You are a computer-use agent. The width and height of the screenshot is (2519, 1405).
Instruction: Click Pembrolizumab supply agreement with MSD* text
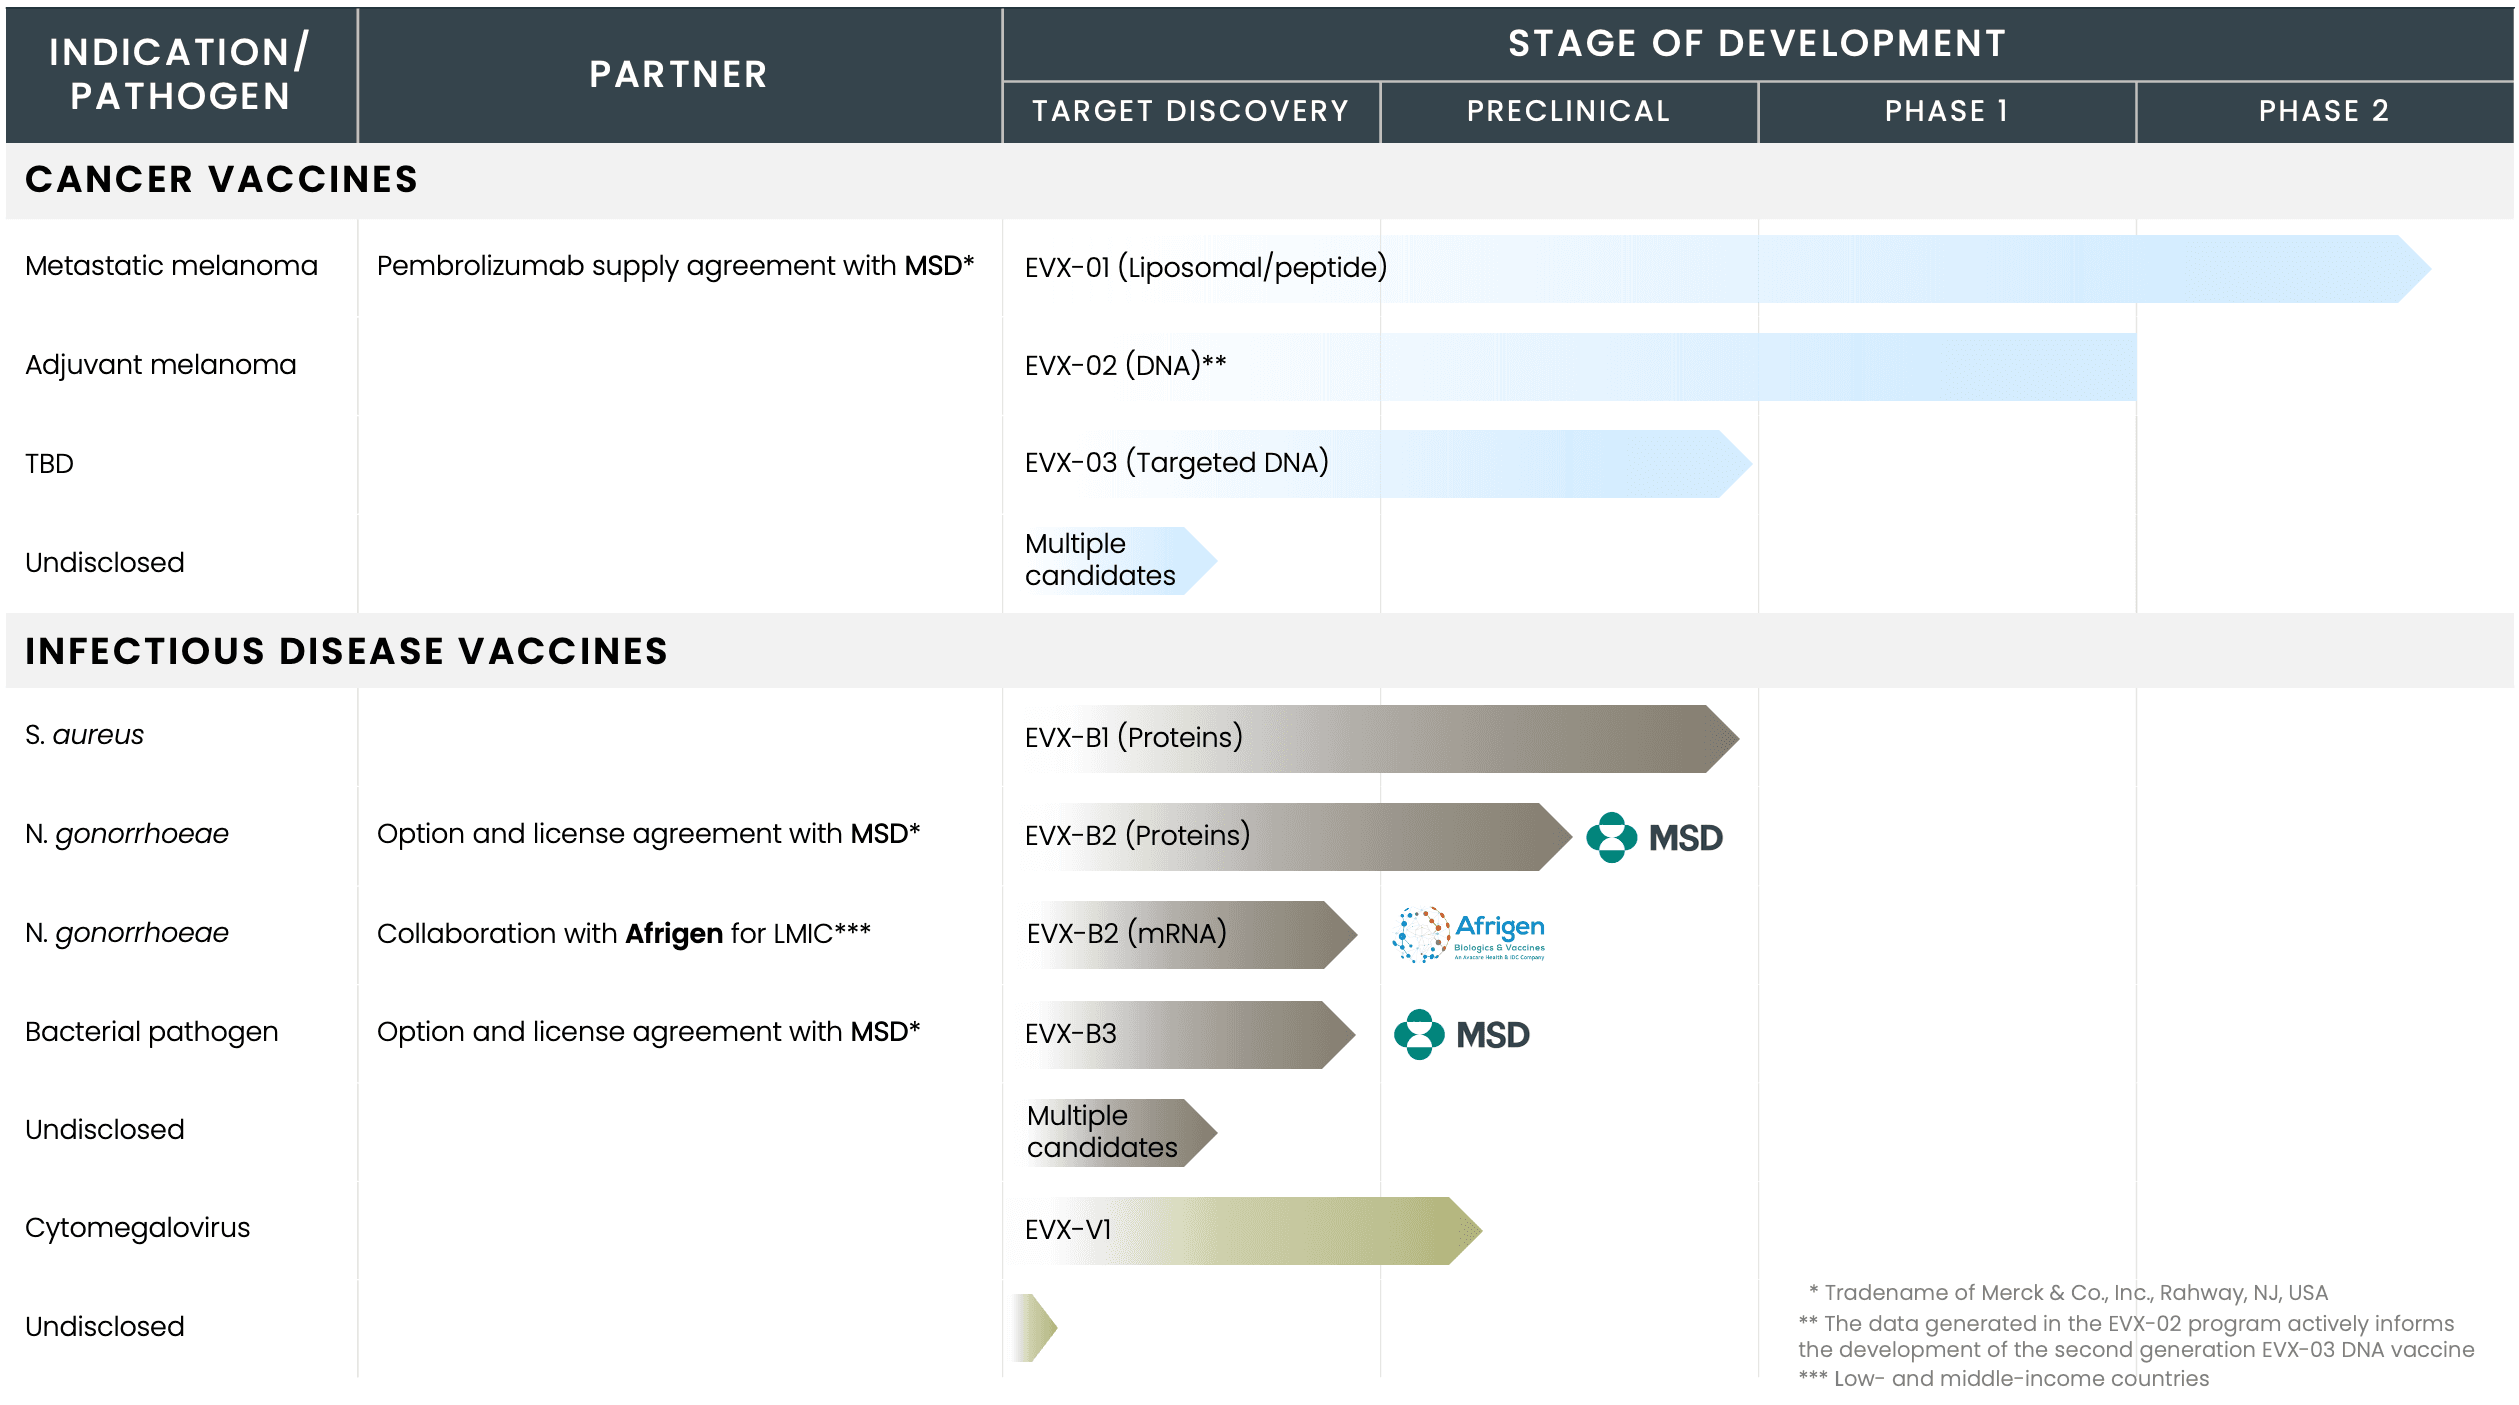676,266
